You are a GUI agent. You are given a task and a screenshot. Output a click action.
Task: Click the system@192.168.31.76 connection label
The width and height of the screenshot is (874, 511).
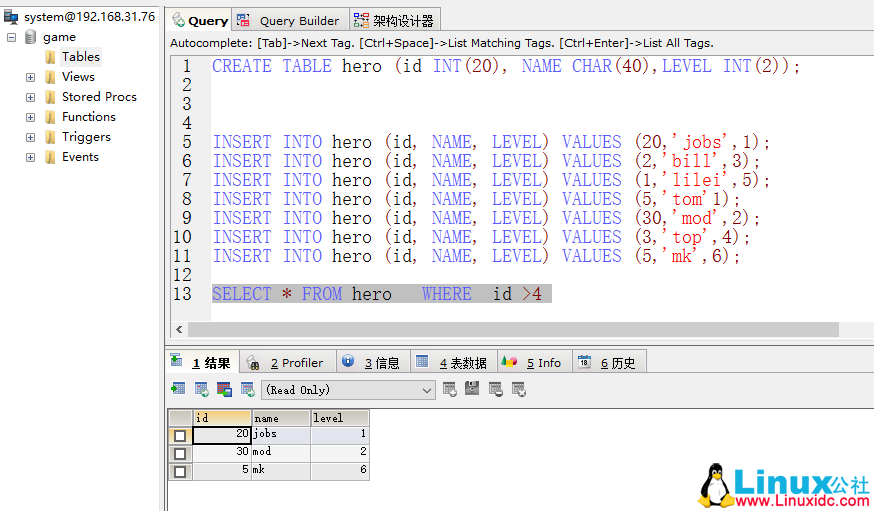tap(89, 17)
